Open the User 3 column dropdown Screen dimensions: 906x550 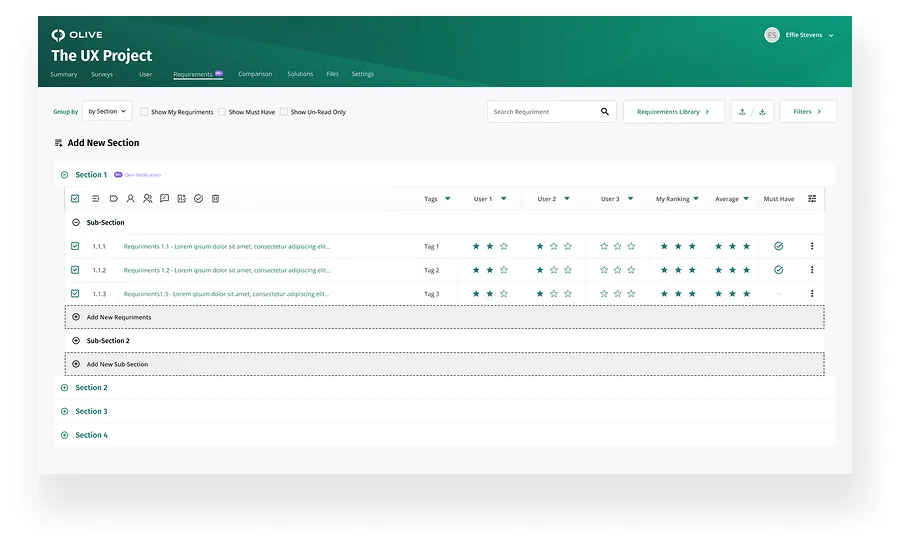(630, 199)
